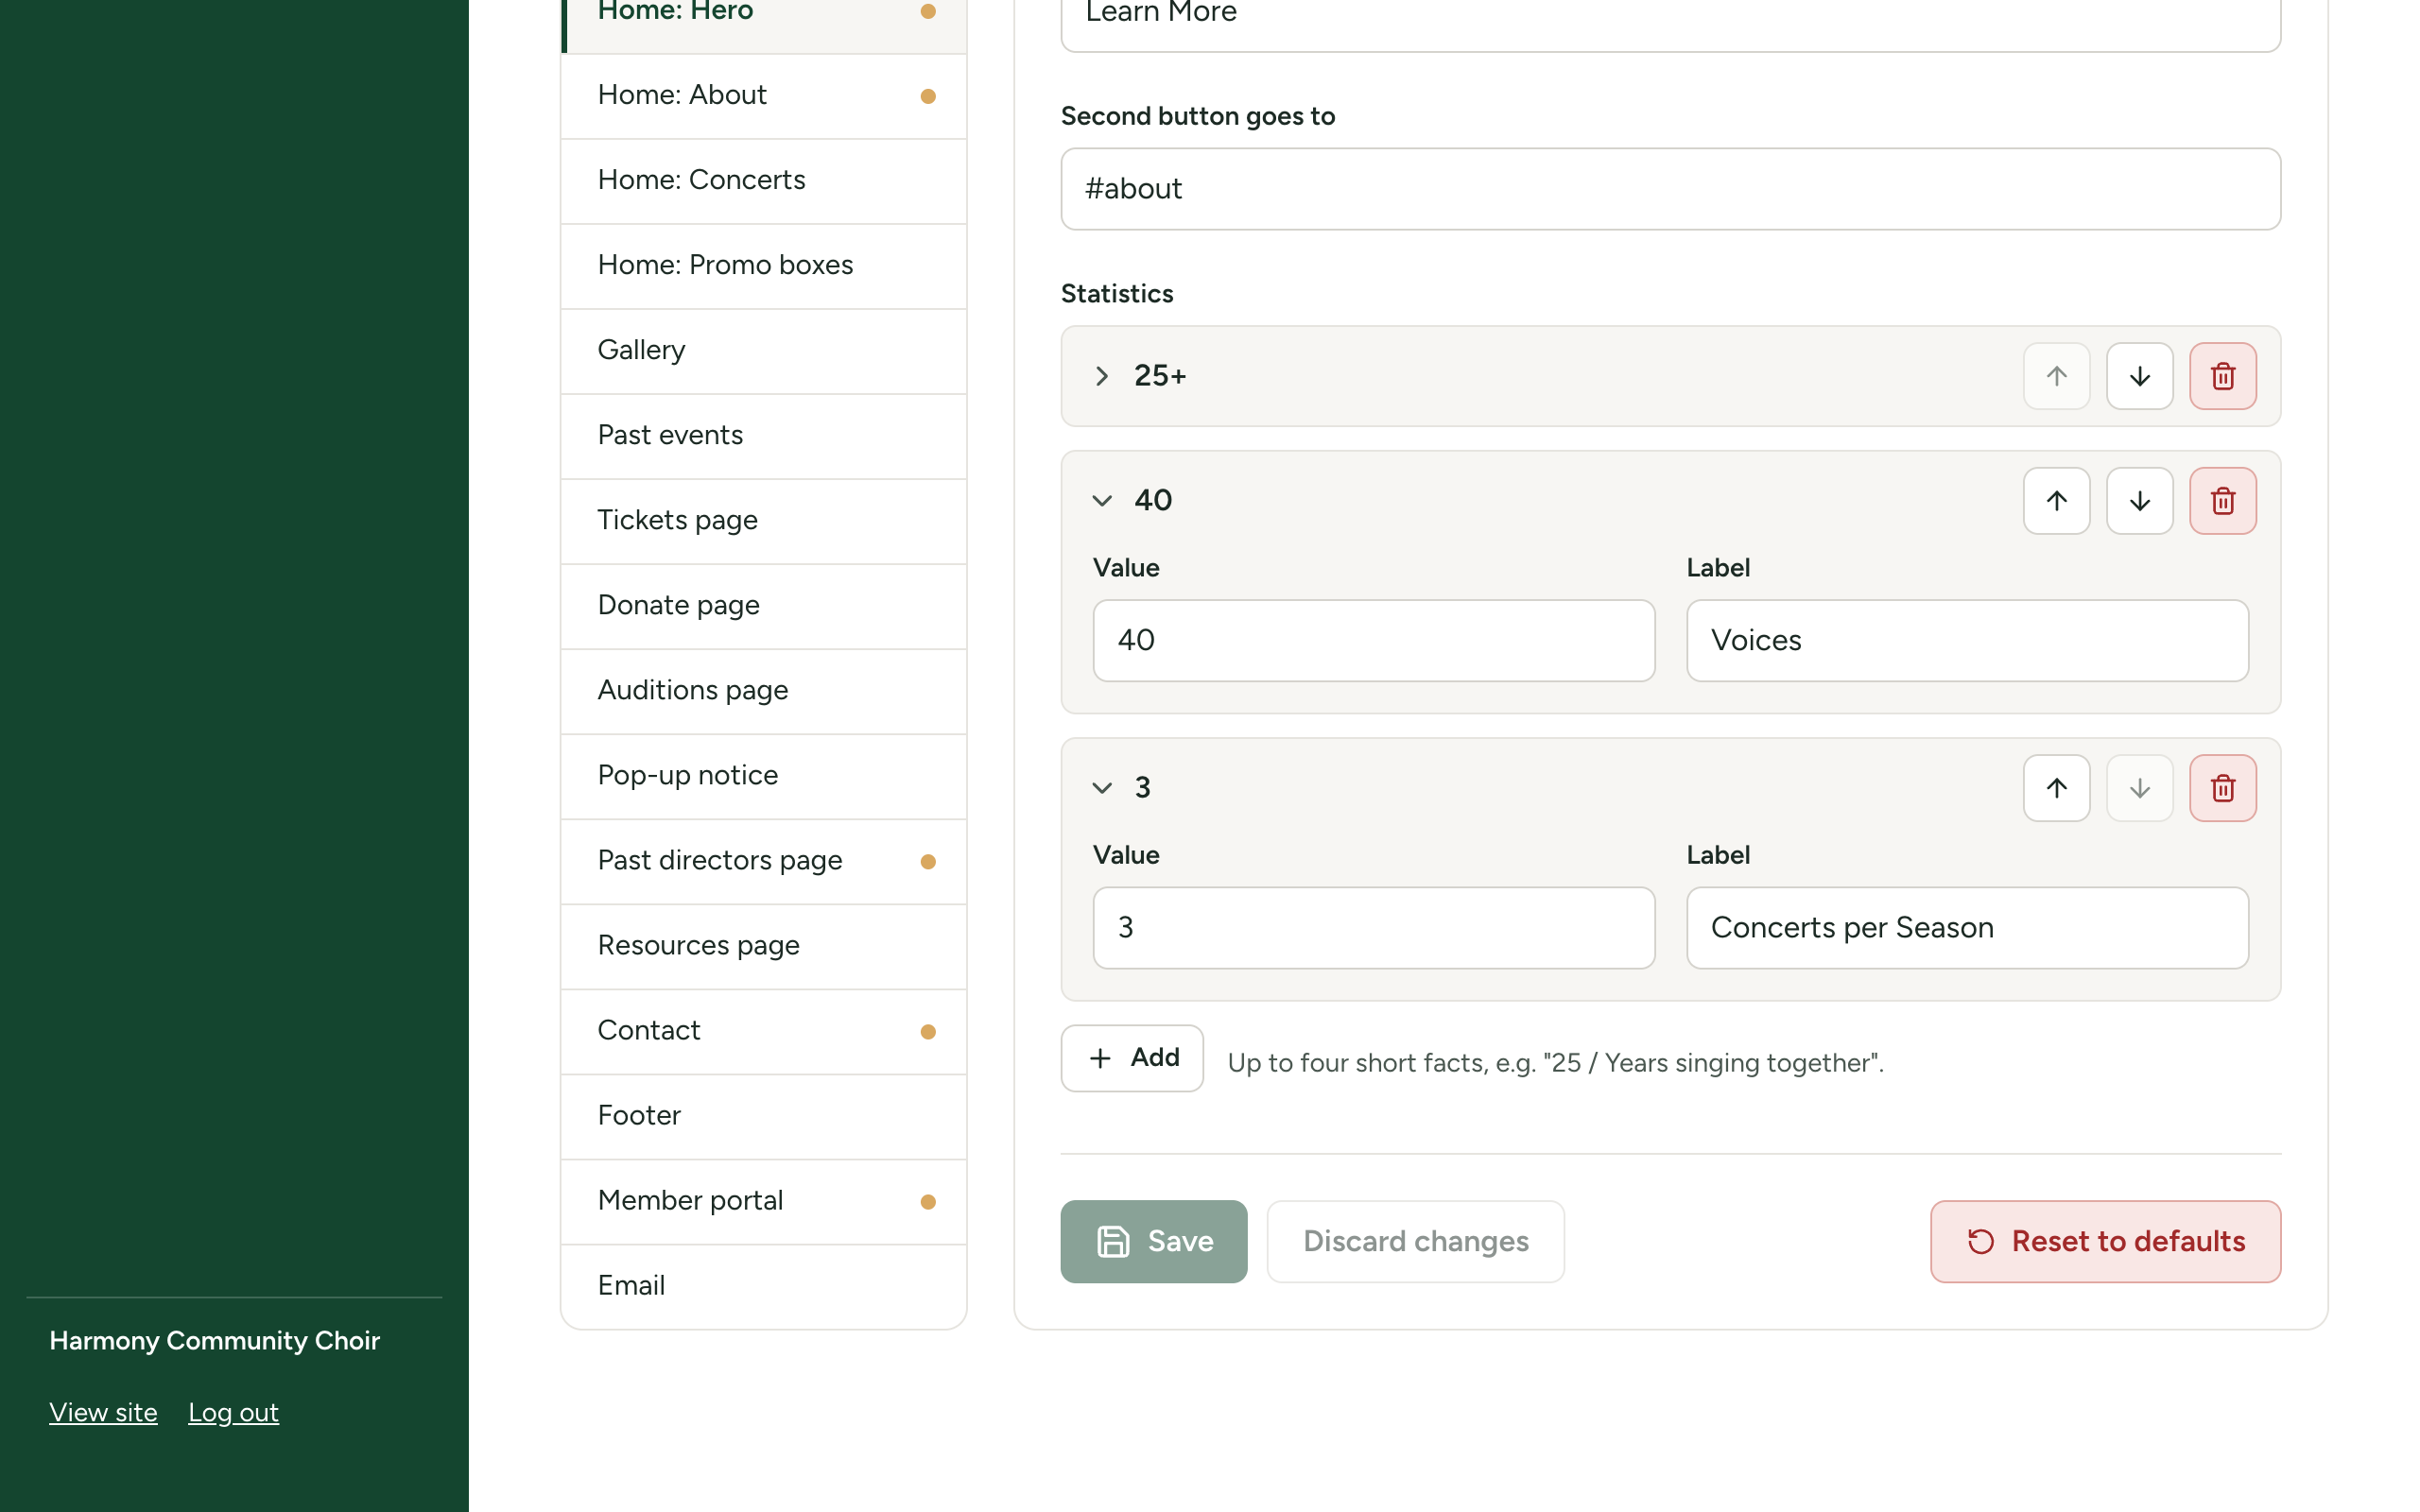Open Auditions page settings
The image size is (2420, 1512).
pyautogui.click(x=763, y=691)
